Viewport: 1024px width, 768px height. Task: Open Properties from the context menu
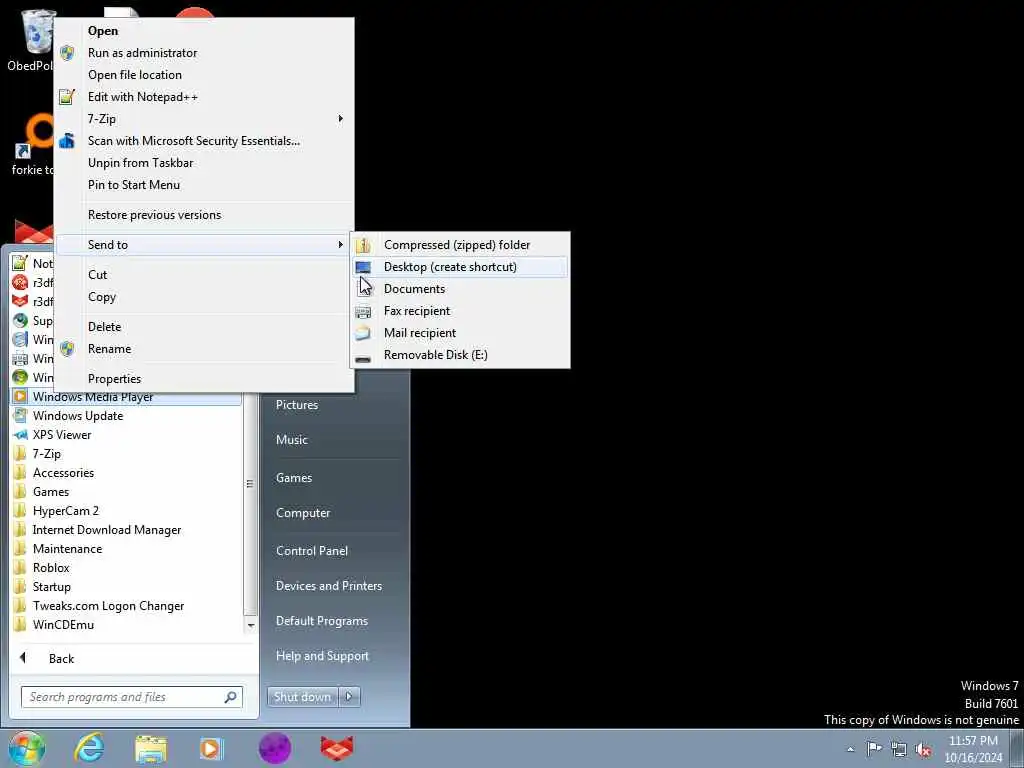204,379
